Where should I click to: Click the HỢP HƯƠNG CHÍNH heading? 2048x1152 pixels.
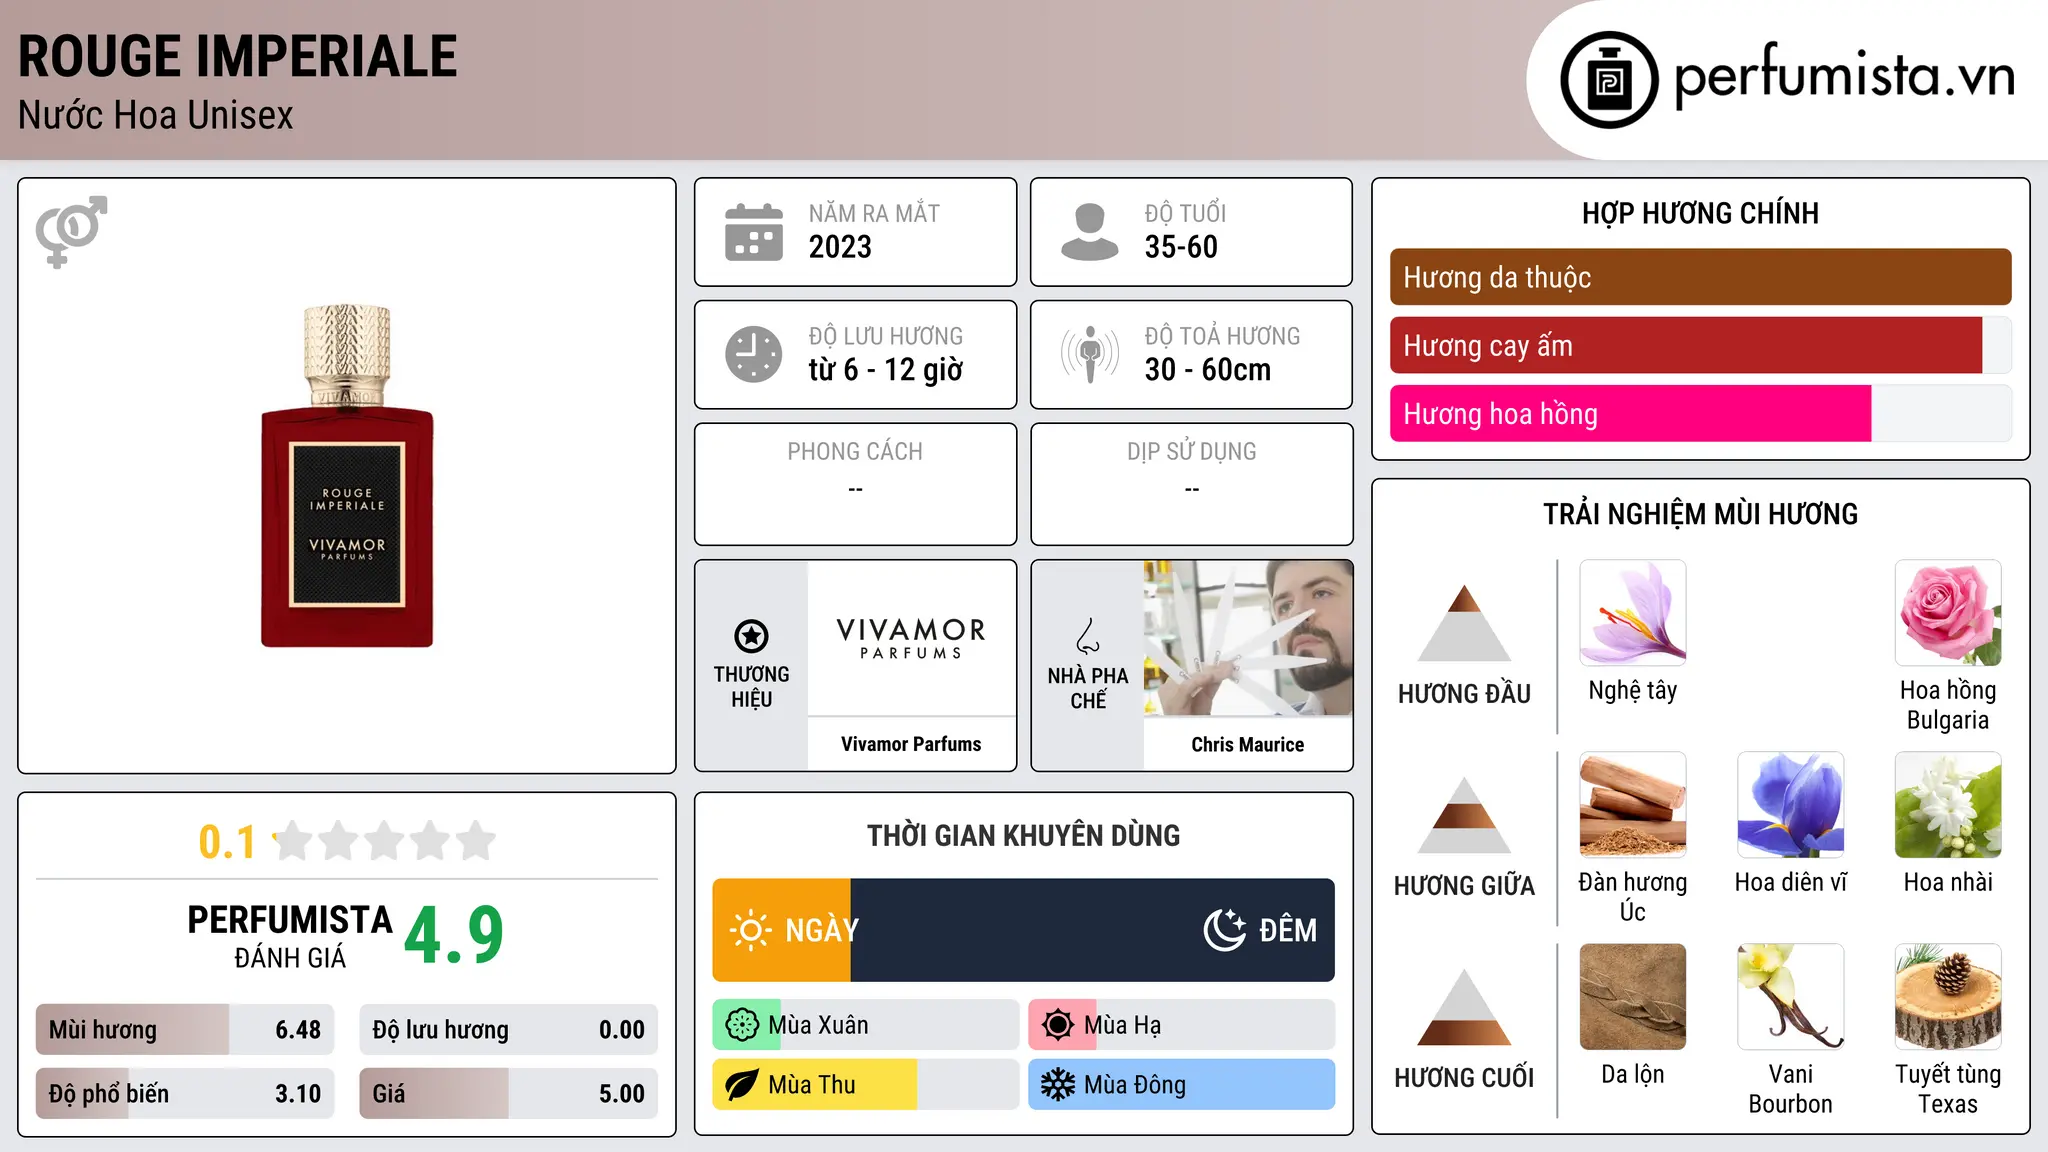click(x=1700, y=213)
